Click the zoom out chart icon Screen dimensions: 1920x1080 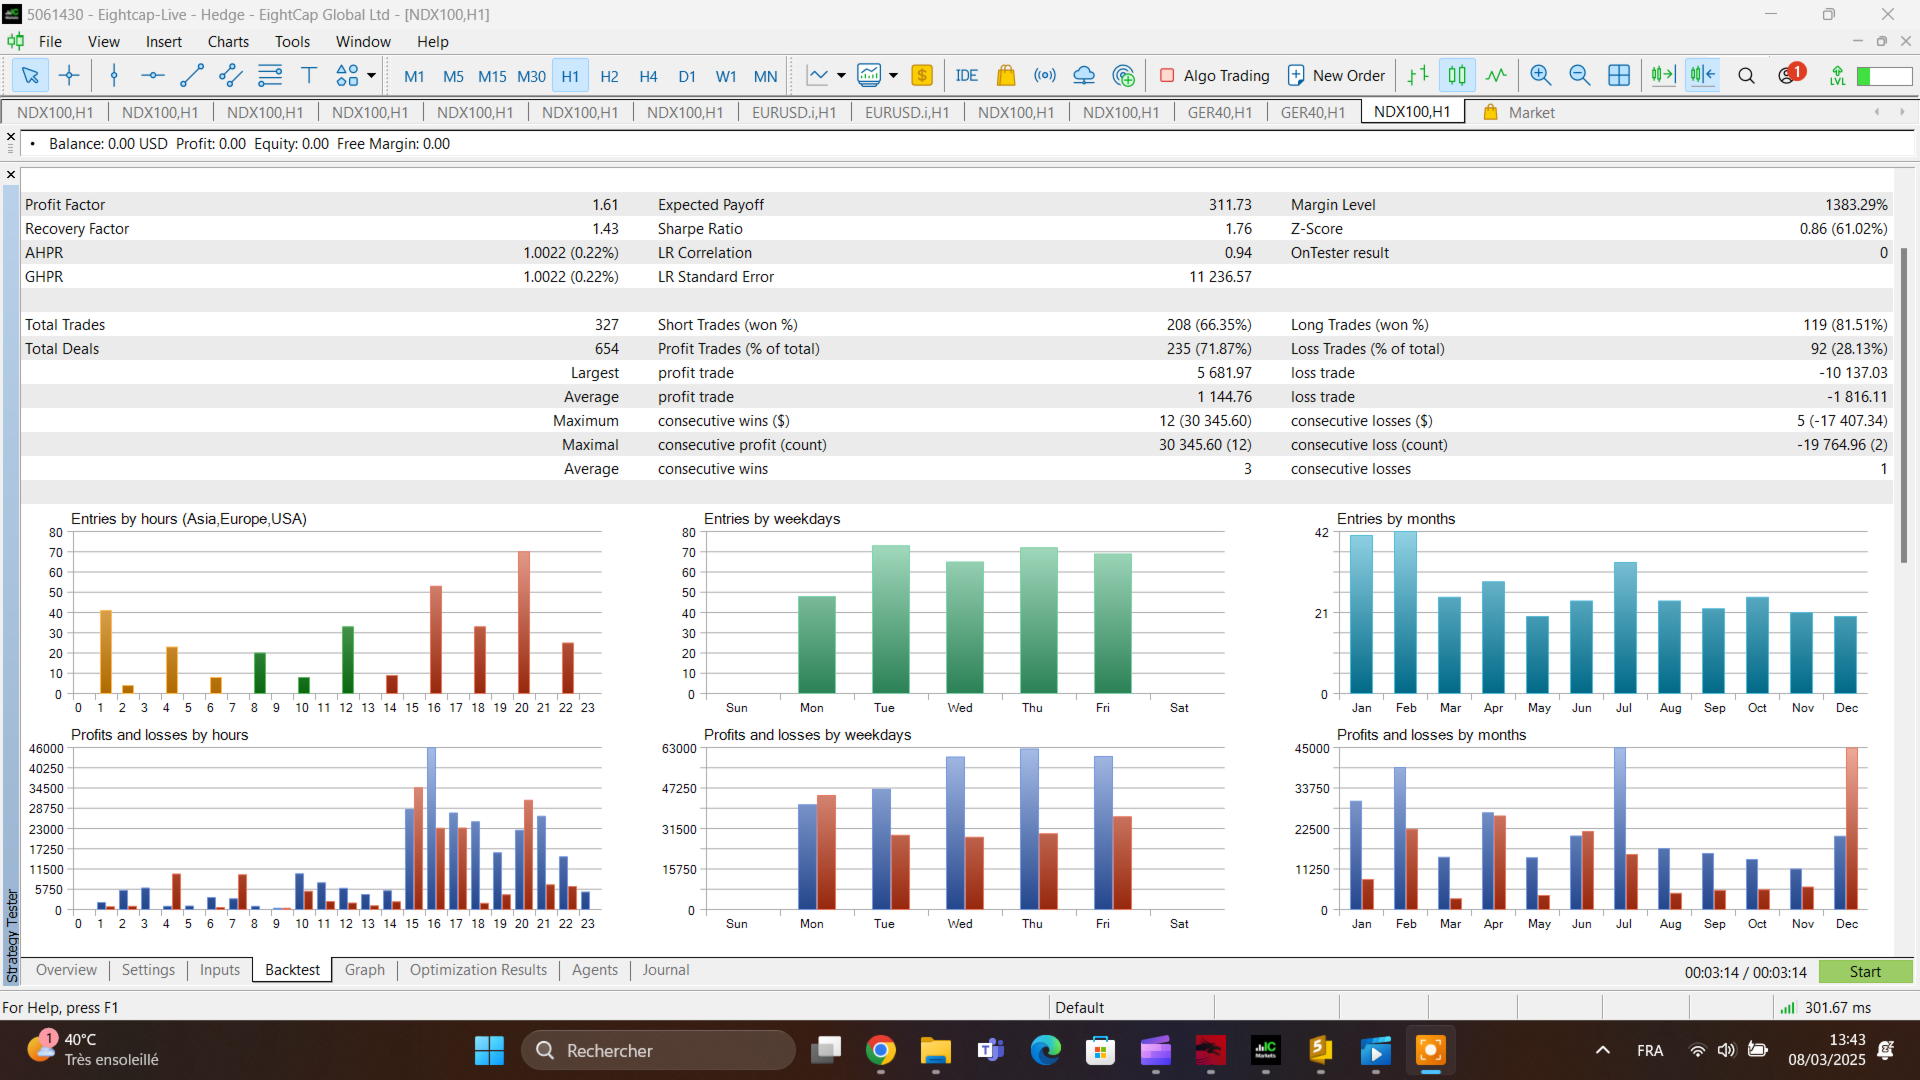(x=1580, y=75)
